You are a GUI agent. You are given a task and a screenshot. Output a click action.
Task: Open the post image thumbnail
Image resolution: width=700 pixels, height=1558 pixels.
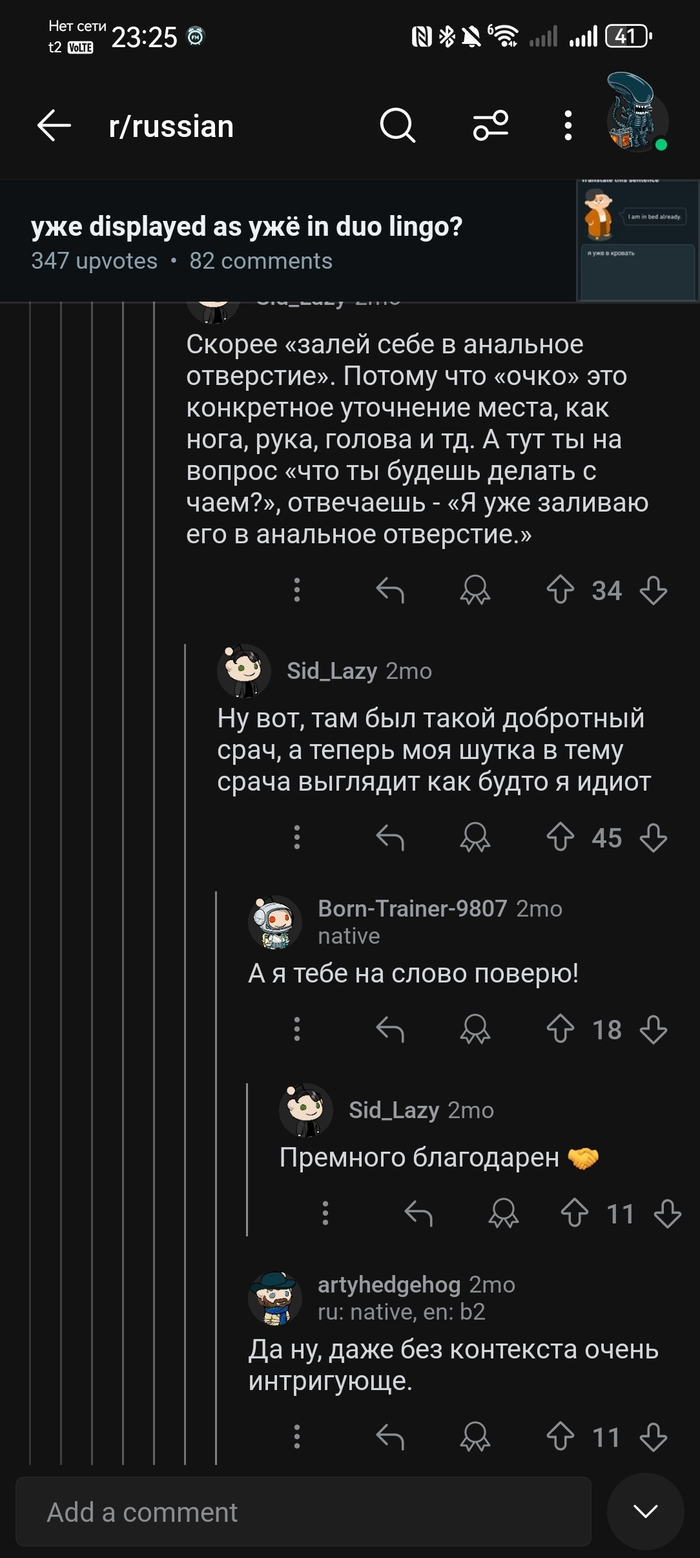pyautogui.click(x=637, y=240)
